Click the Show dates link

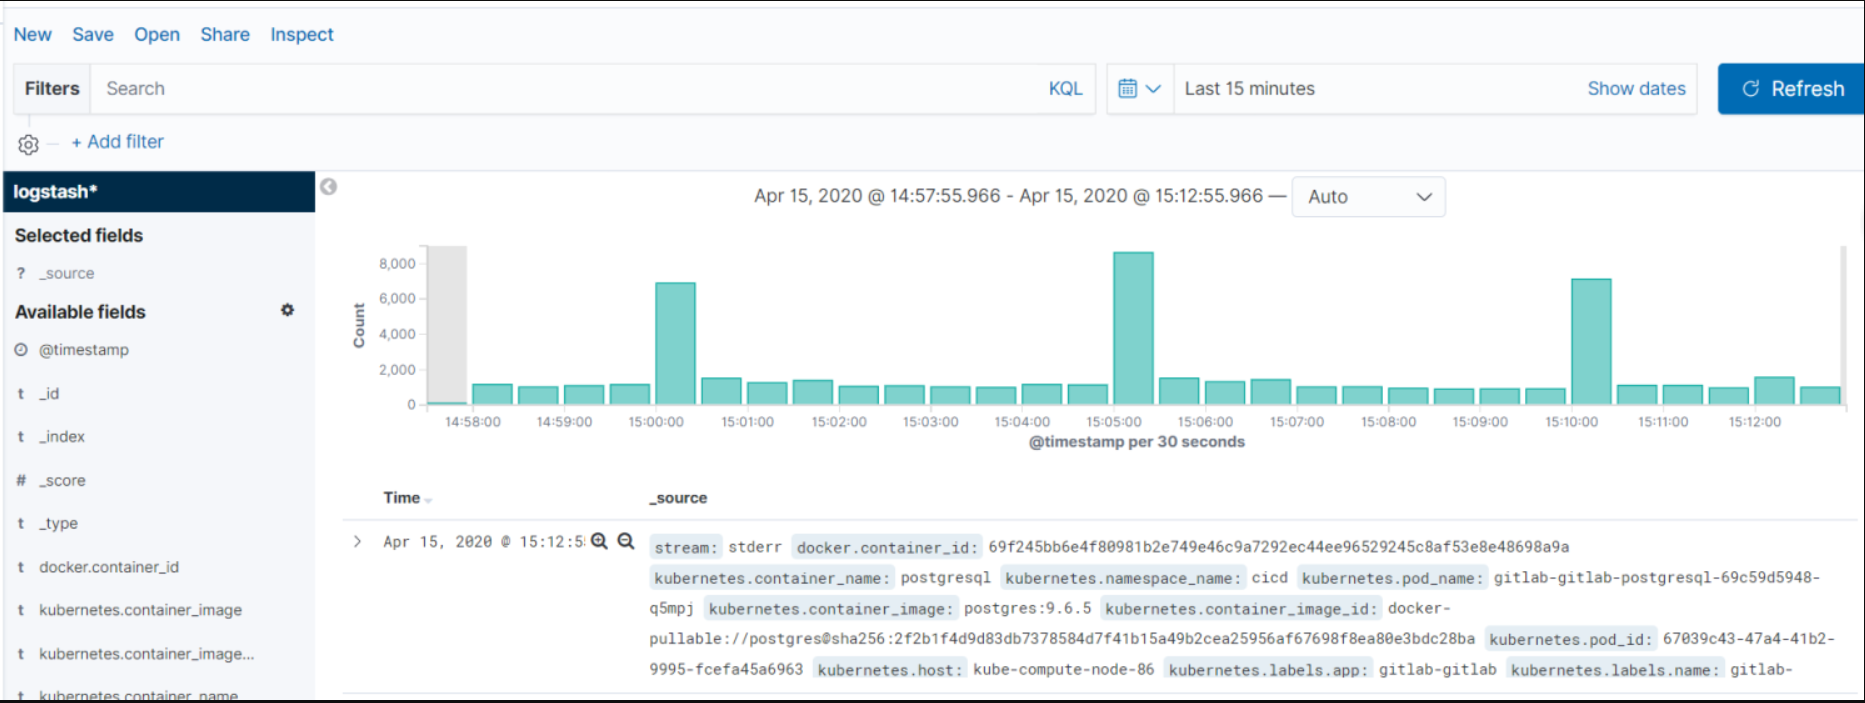1636,88
